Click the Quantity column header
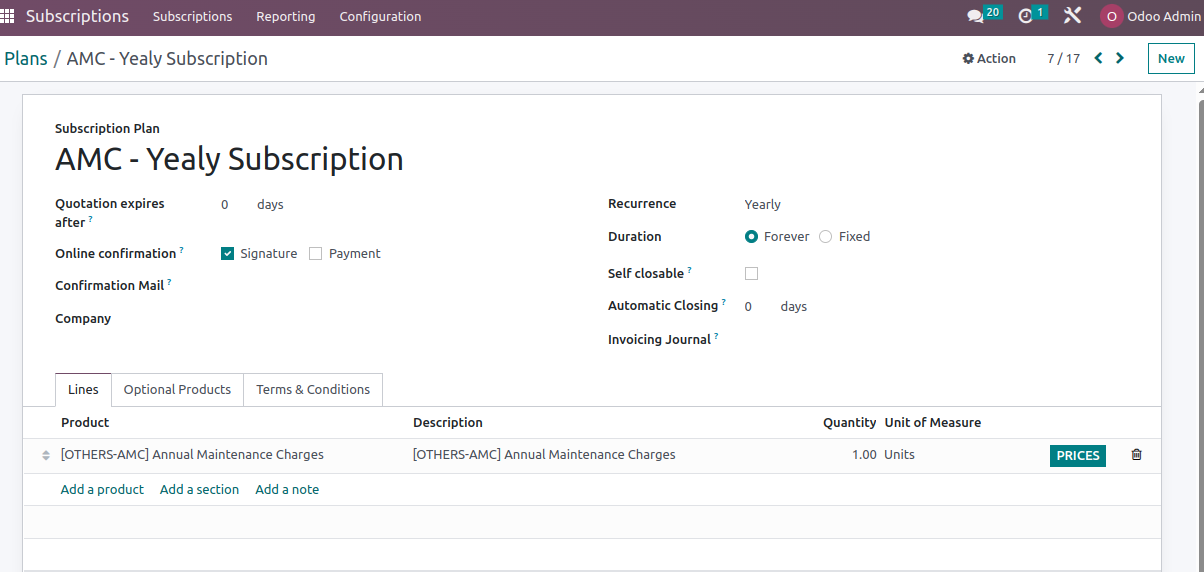This screenshot has height=572, width=1204. pyautogui.click(x=850, y=422)
